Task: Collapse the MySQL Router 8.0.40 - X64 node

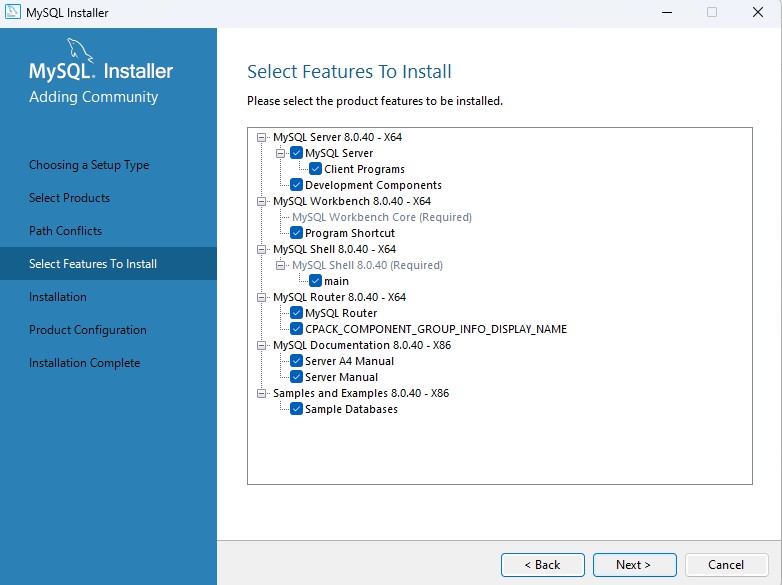Action: click(261, 297)
